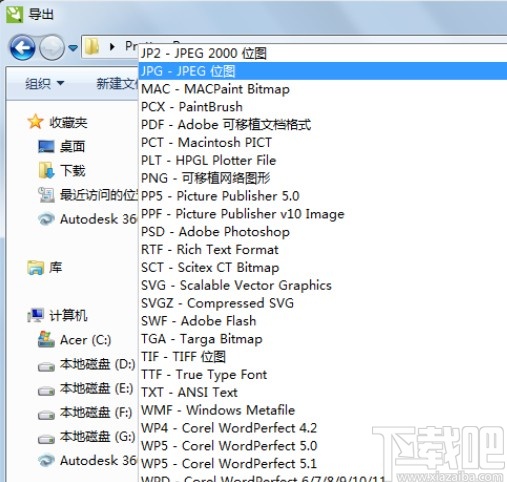Click the 本地磁盘 (G:) drive icon
The height and width of the screenshot is (482, 507).
click(46, 439)
